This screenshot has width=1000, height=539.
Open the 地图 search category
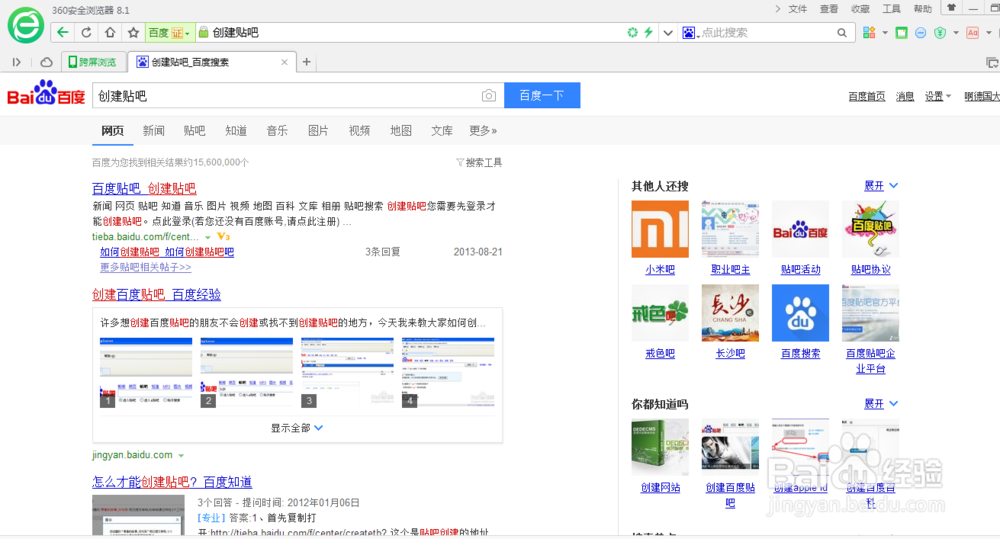click(401, 131)
